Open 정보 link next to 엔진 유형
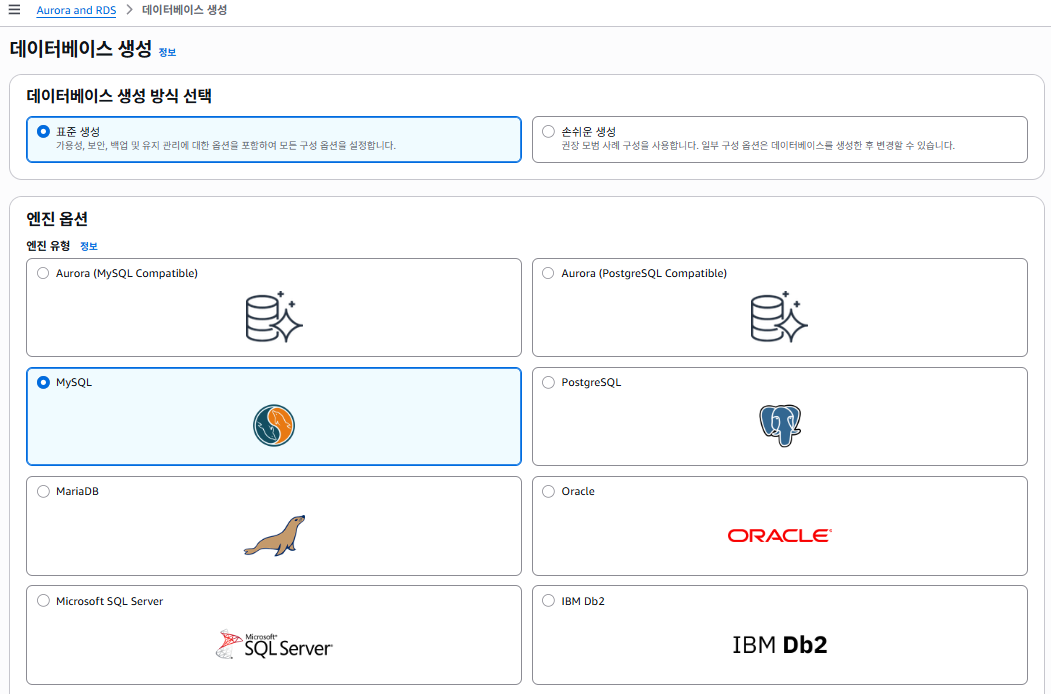This screenshot has height=694, width=1051. [x=88, y=246]
